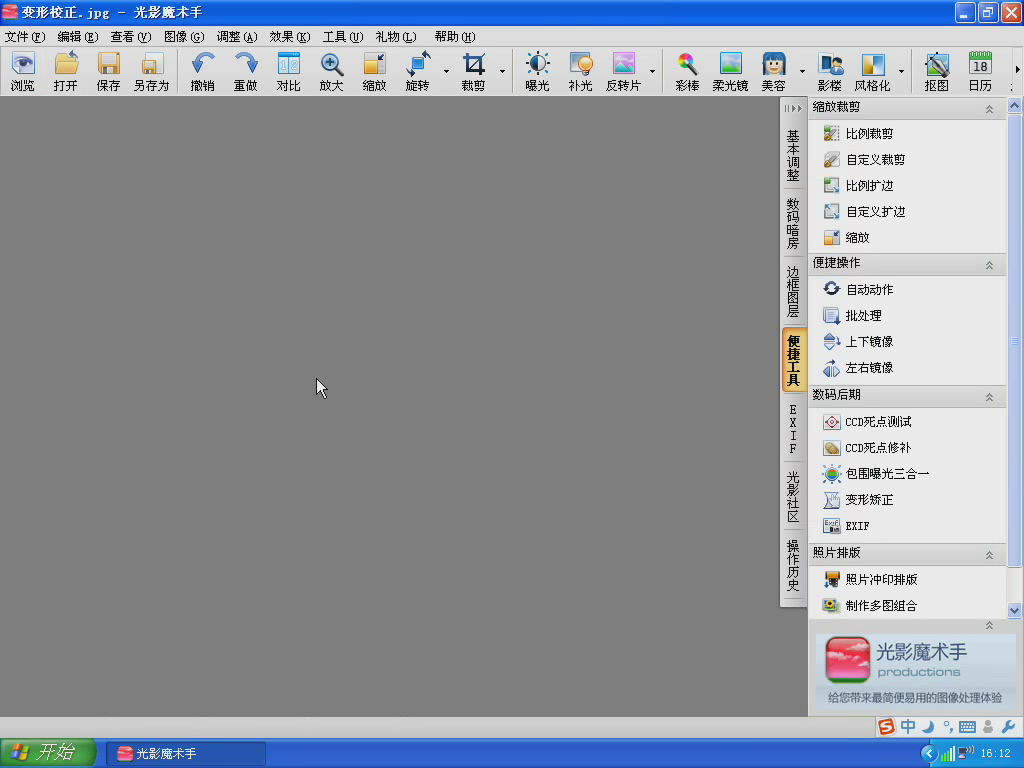Click the 影楼 (Studio) effect icon
Image resolution: width=1024 pixels, height=768 pixels.
pos(830,71)
